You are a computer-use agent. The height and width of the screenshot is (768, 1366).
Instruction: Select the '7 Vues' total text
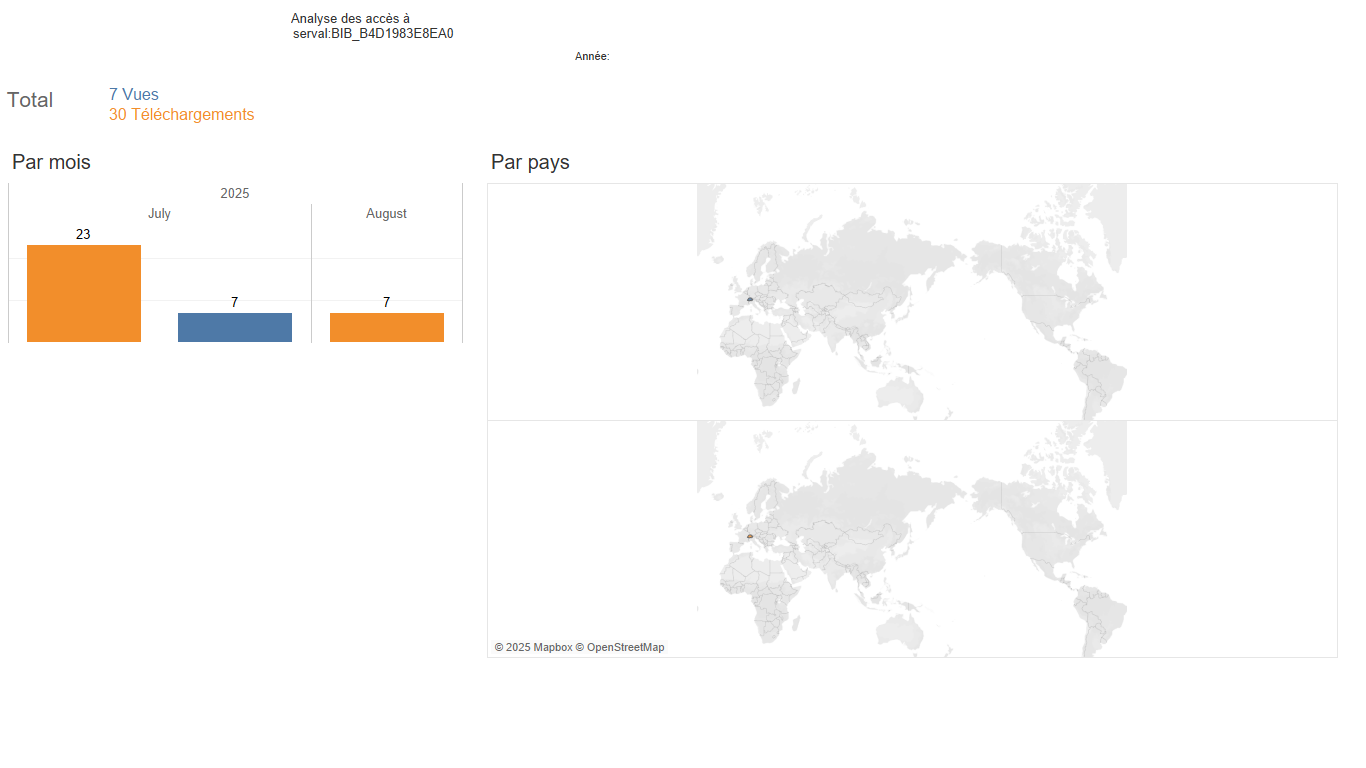coord(134,95)
